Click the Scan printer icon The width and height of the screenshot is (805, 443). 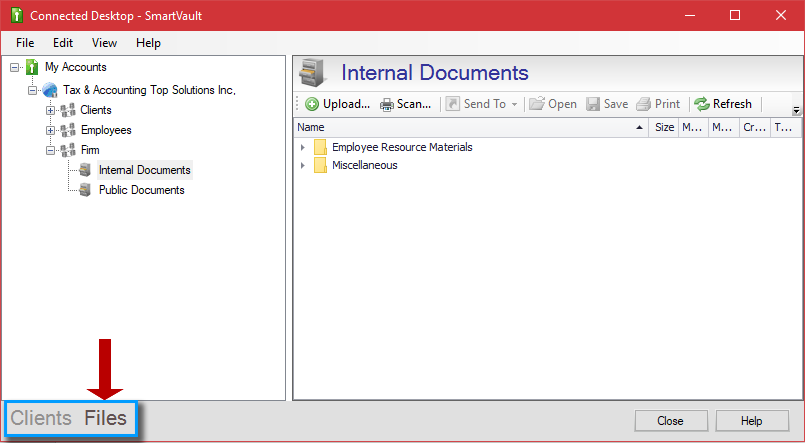click(387, 105)
